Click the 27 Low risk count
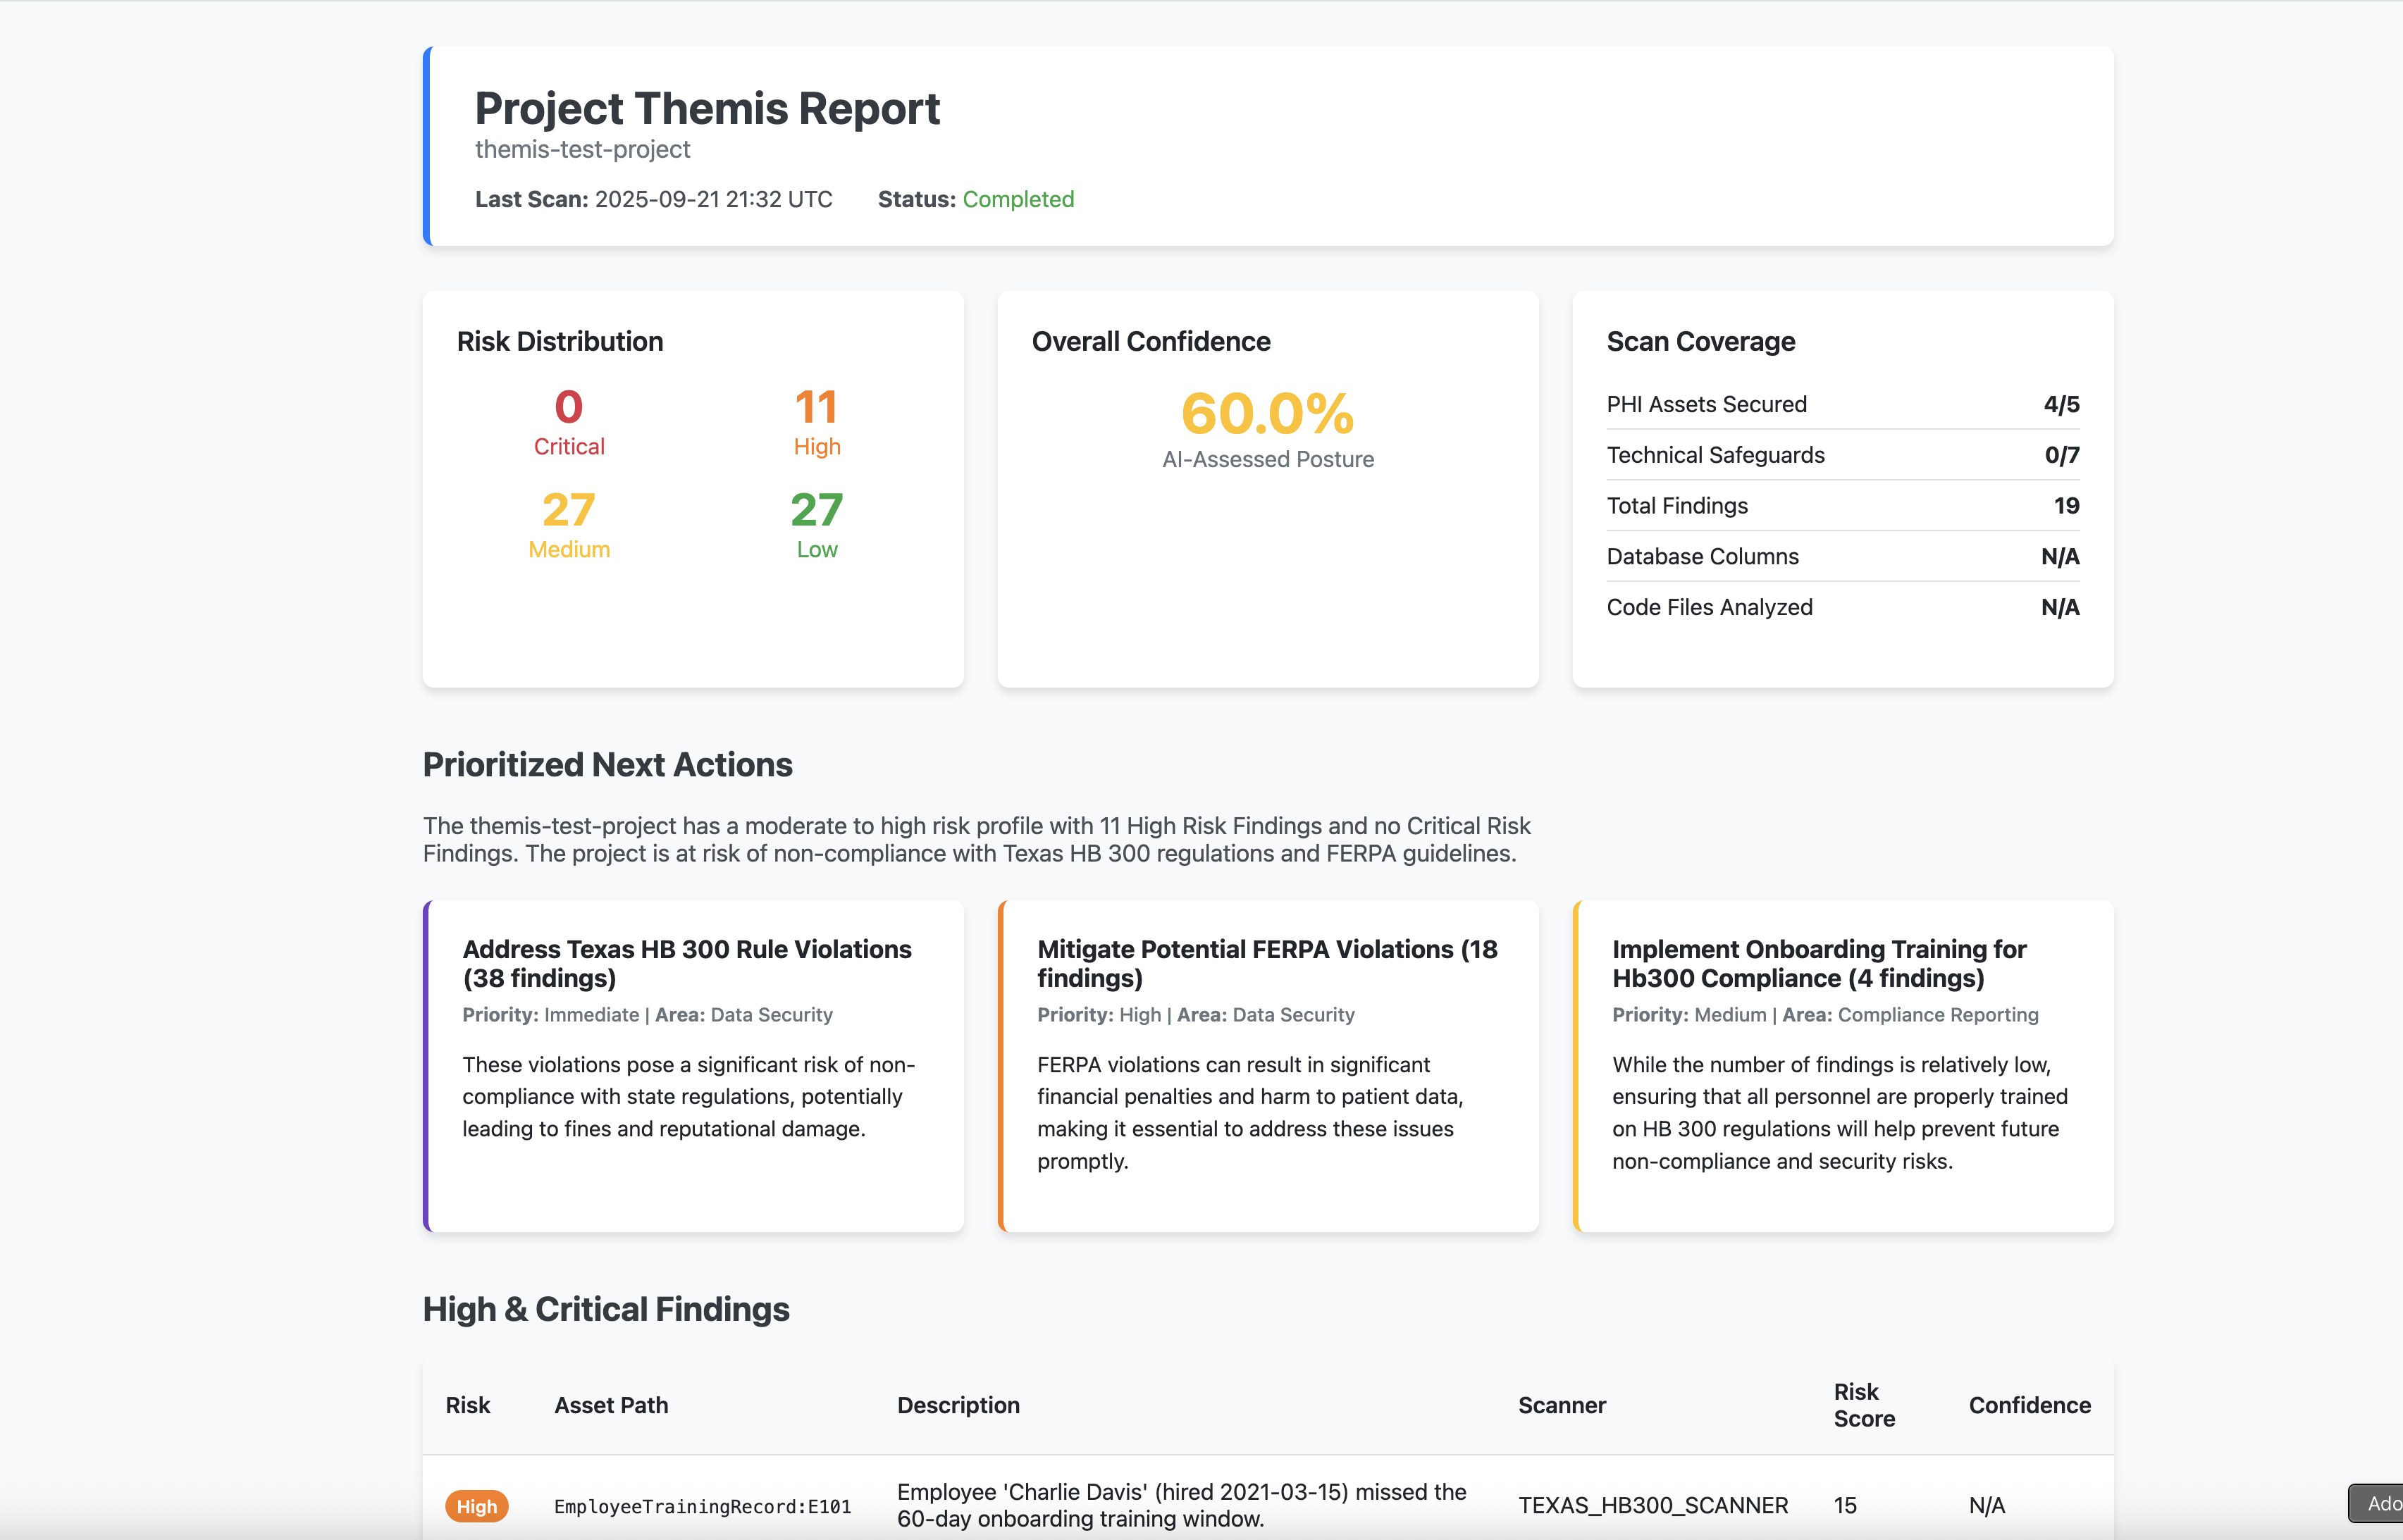 816,511
